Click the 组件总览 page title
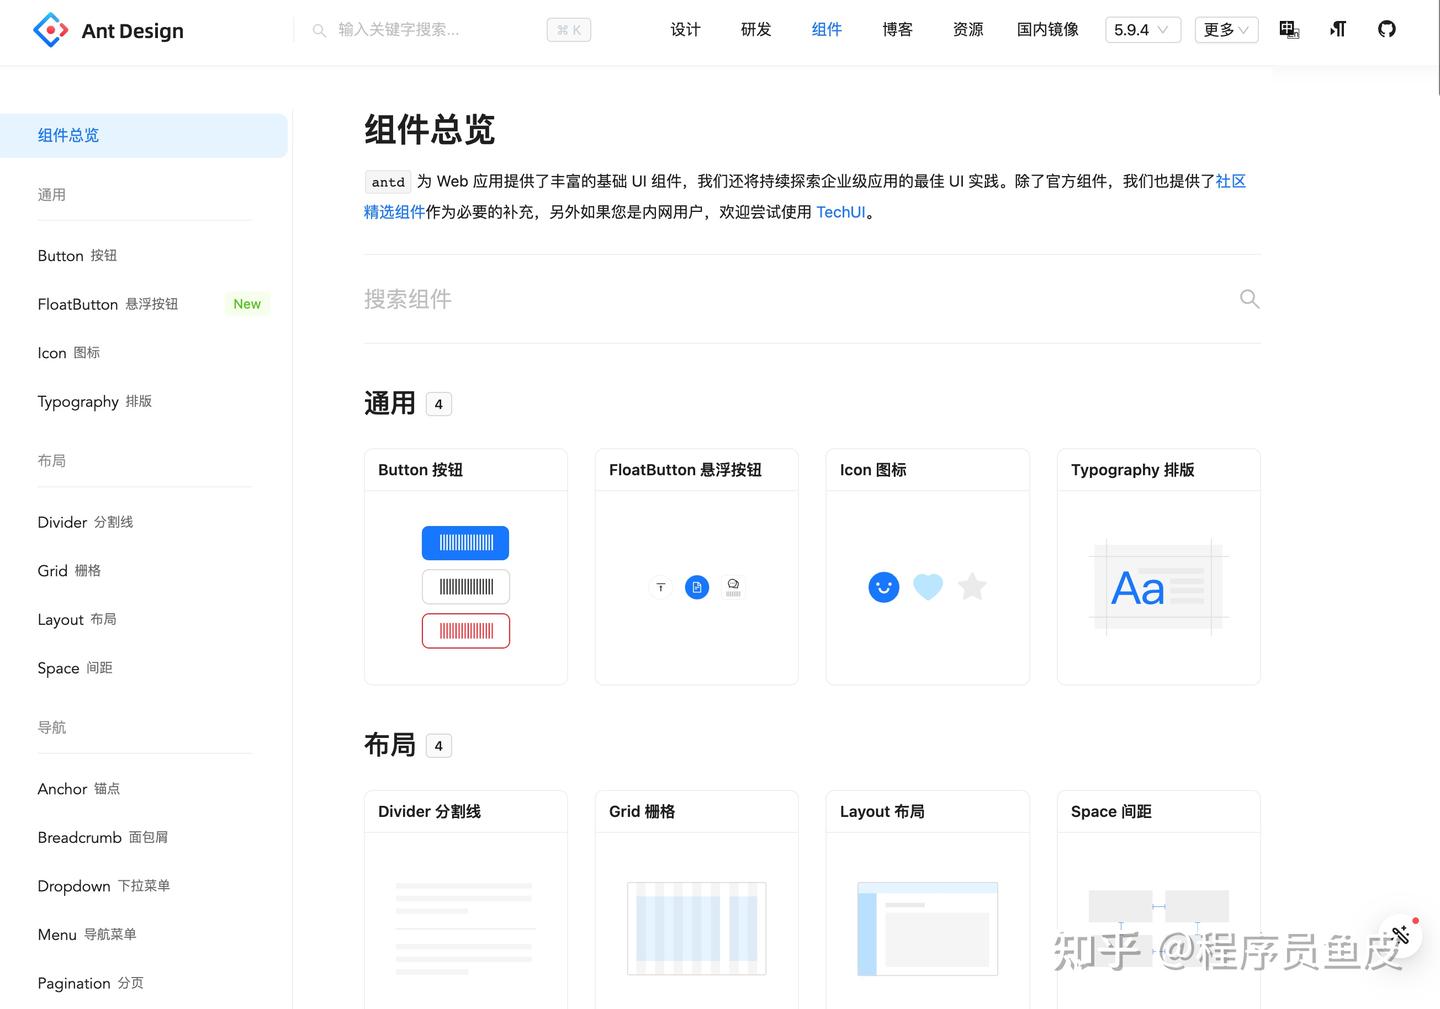The width and height of the screenshot is (1440, 1009). [430, 130]
